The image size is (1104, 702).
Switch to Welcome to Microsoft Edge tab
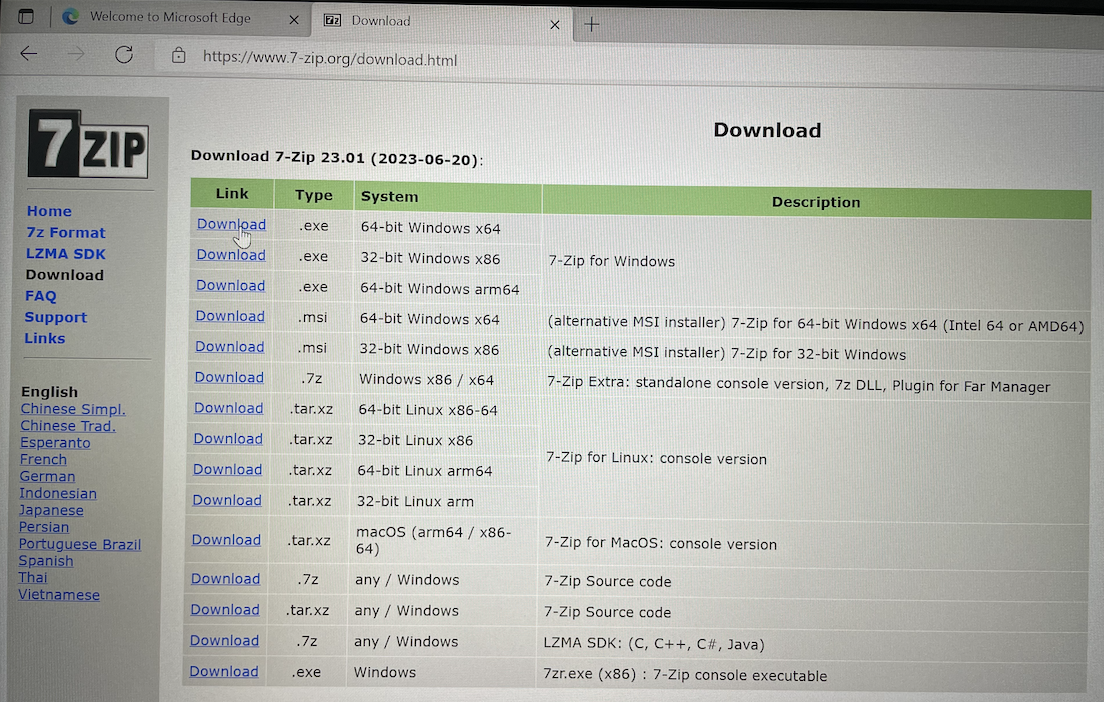click(x=170, y=18)
